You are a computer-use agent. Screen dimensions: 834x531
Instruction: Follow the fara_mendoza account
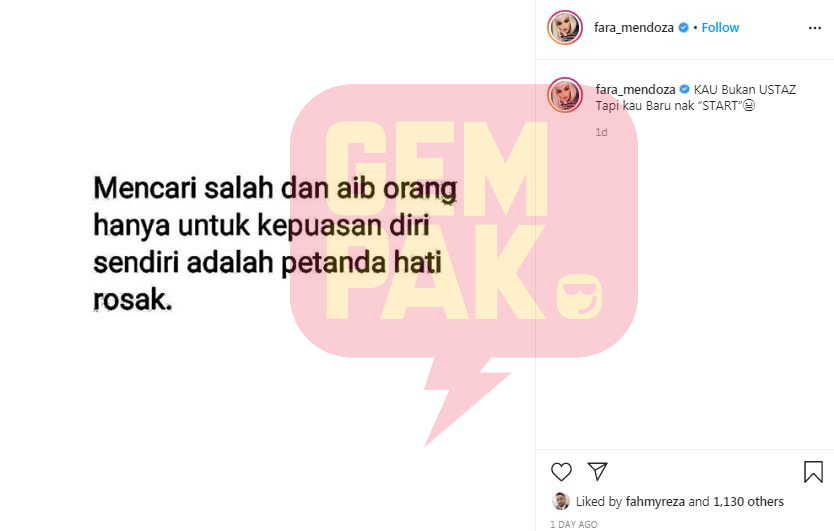(x=720, y=28)
